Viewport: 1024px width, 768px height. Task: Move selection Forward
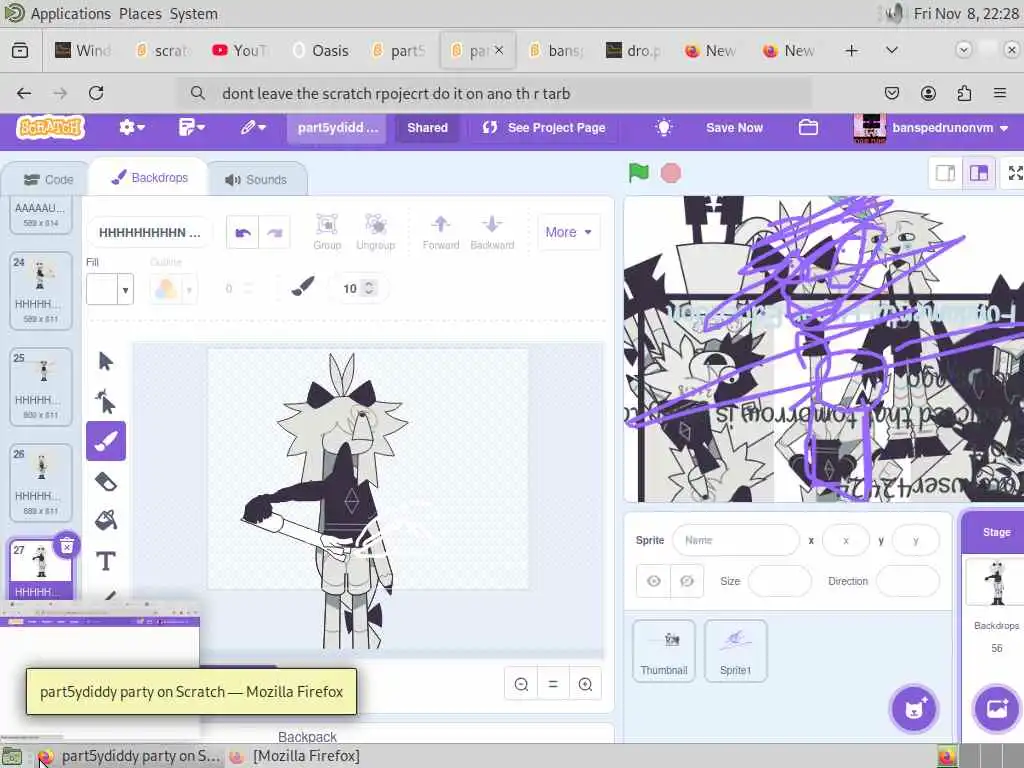point(440,232)
